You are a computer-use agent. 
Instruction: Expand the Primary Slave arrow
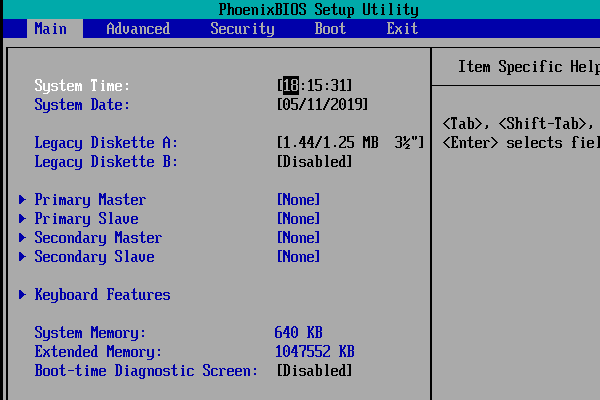coord(23,219)
